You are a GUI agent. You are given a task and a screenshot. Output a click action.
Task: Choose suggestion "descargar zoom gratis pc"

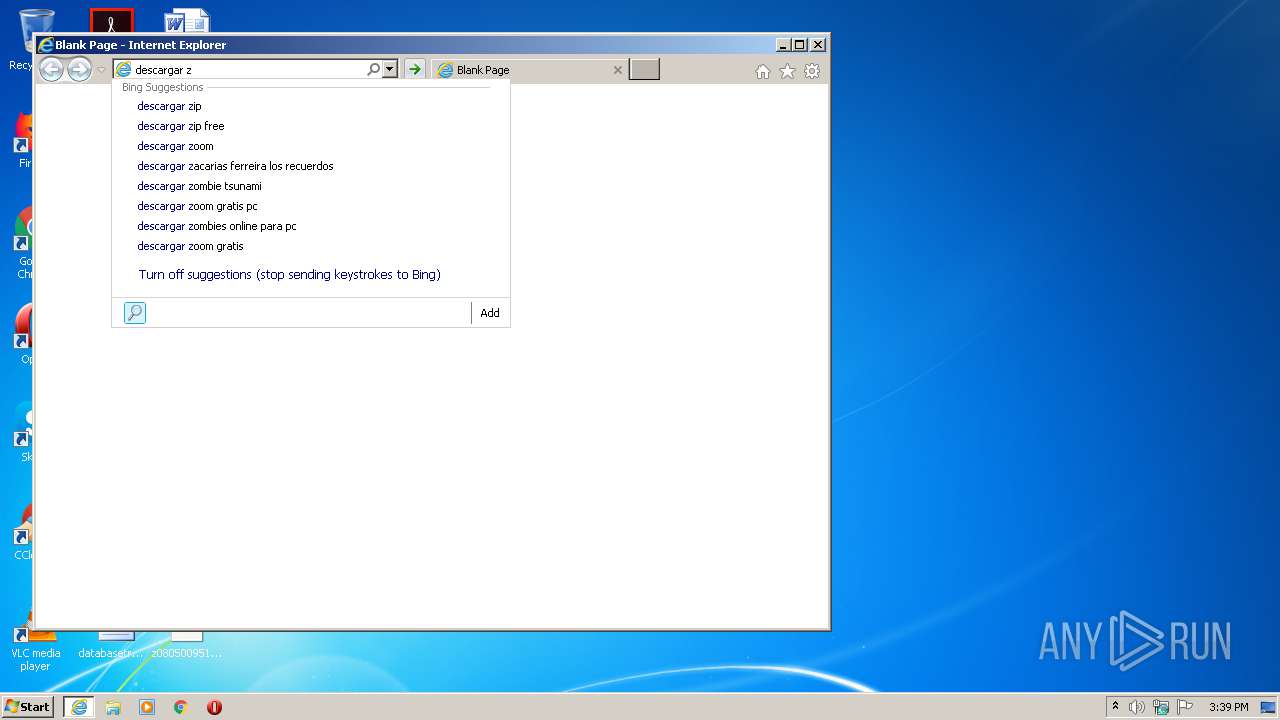[197, 206]
